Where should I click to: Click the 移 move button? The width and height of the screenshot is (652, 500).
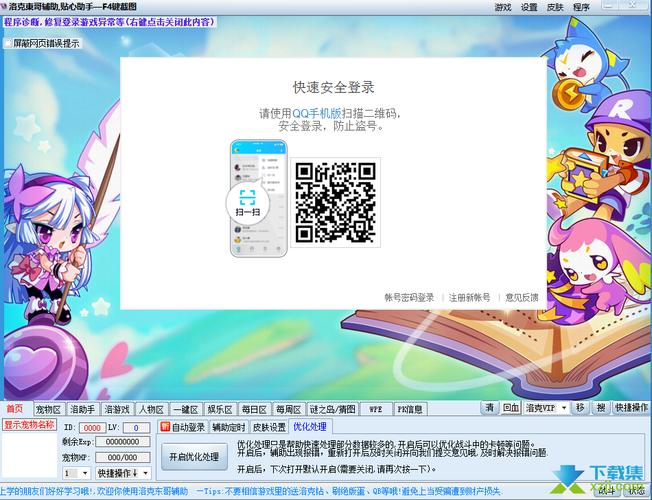[580, 408]
